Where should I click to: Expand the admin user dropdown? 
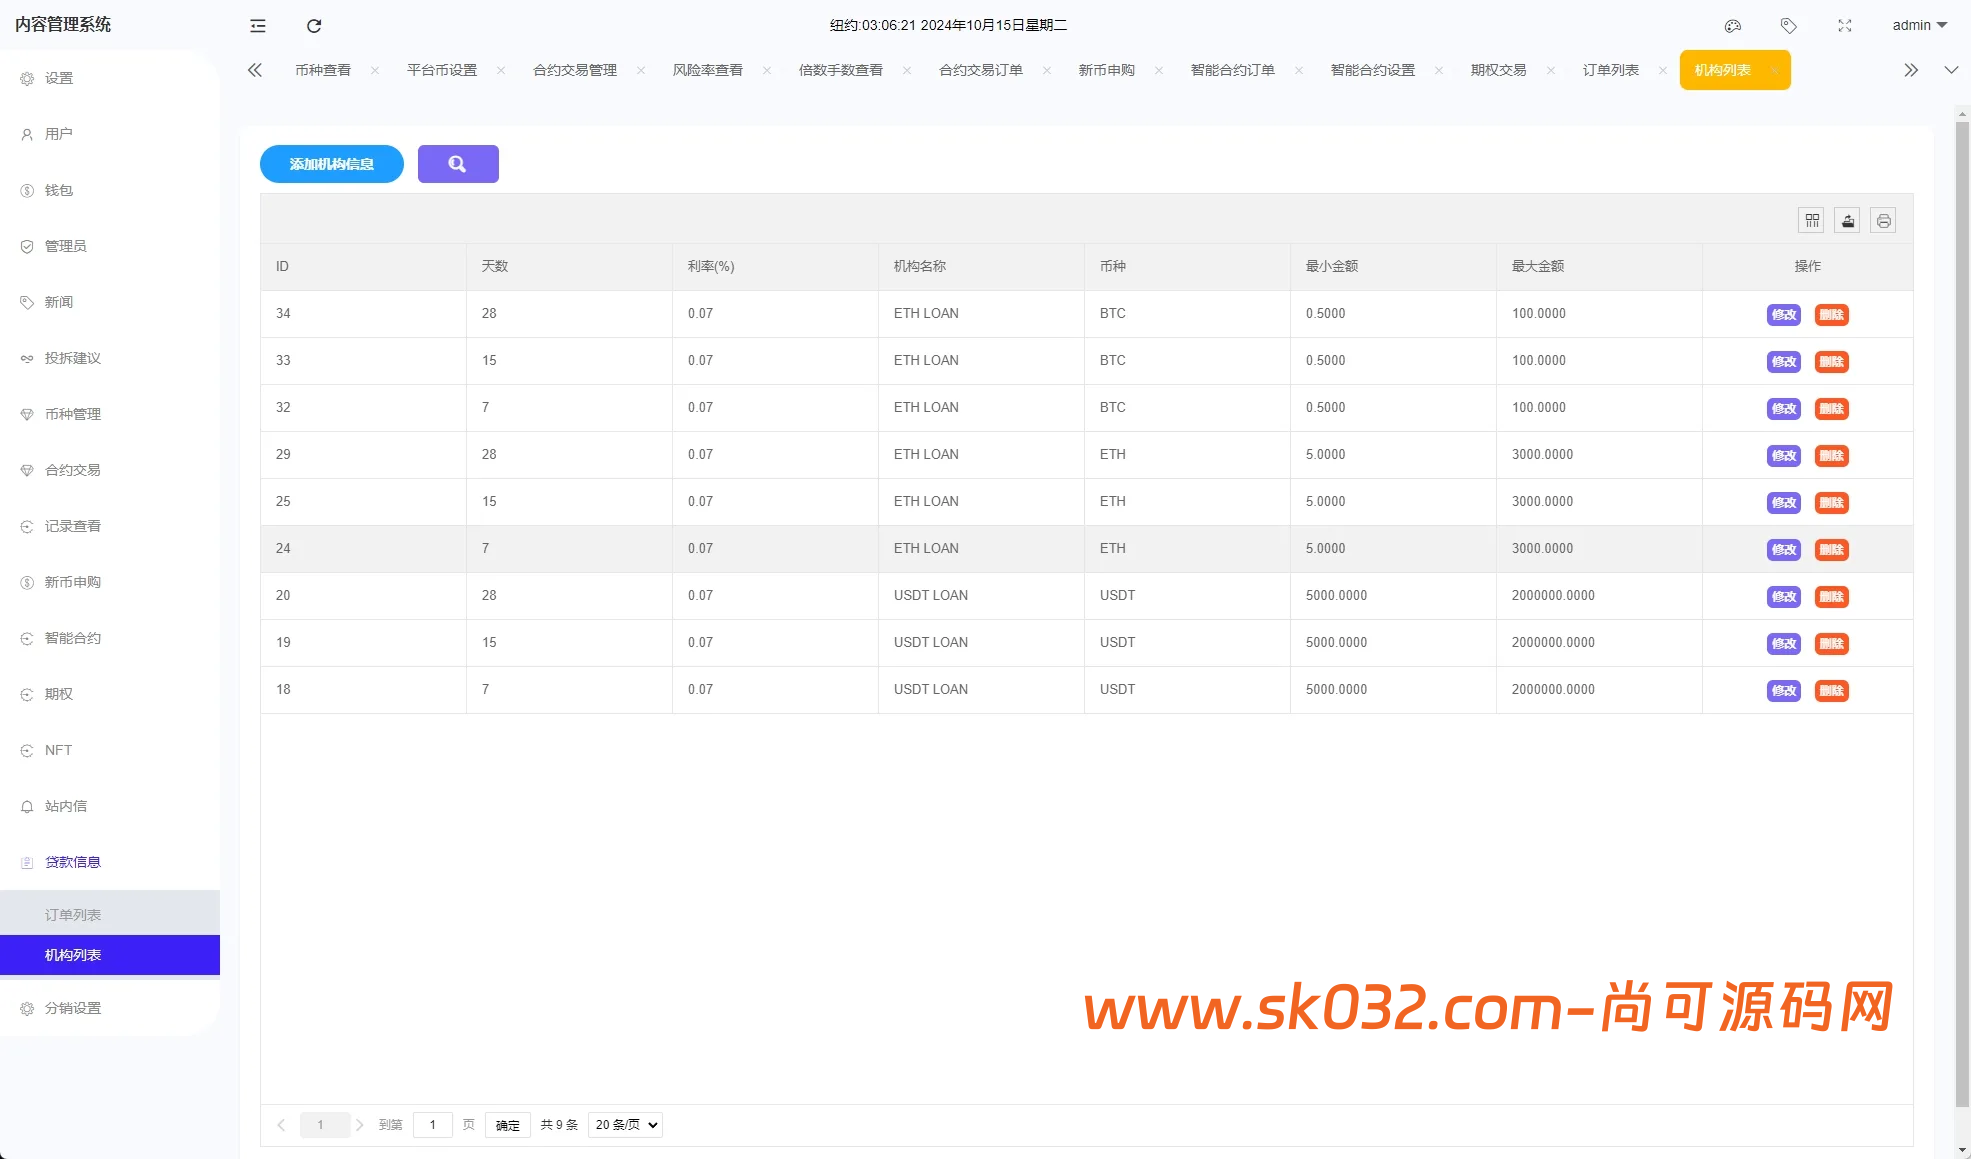pos(1919,26)
